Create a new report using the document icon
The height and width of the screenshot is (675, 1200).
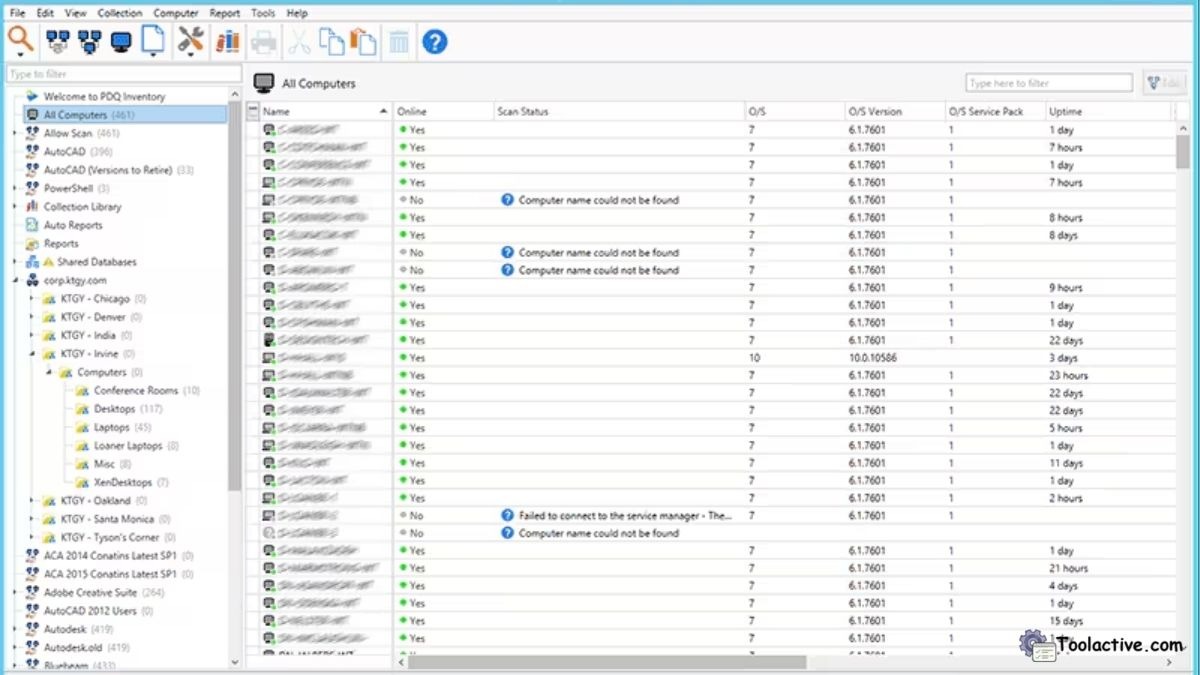pyautogui.click(x=152, y=41)
